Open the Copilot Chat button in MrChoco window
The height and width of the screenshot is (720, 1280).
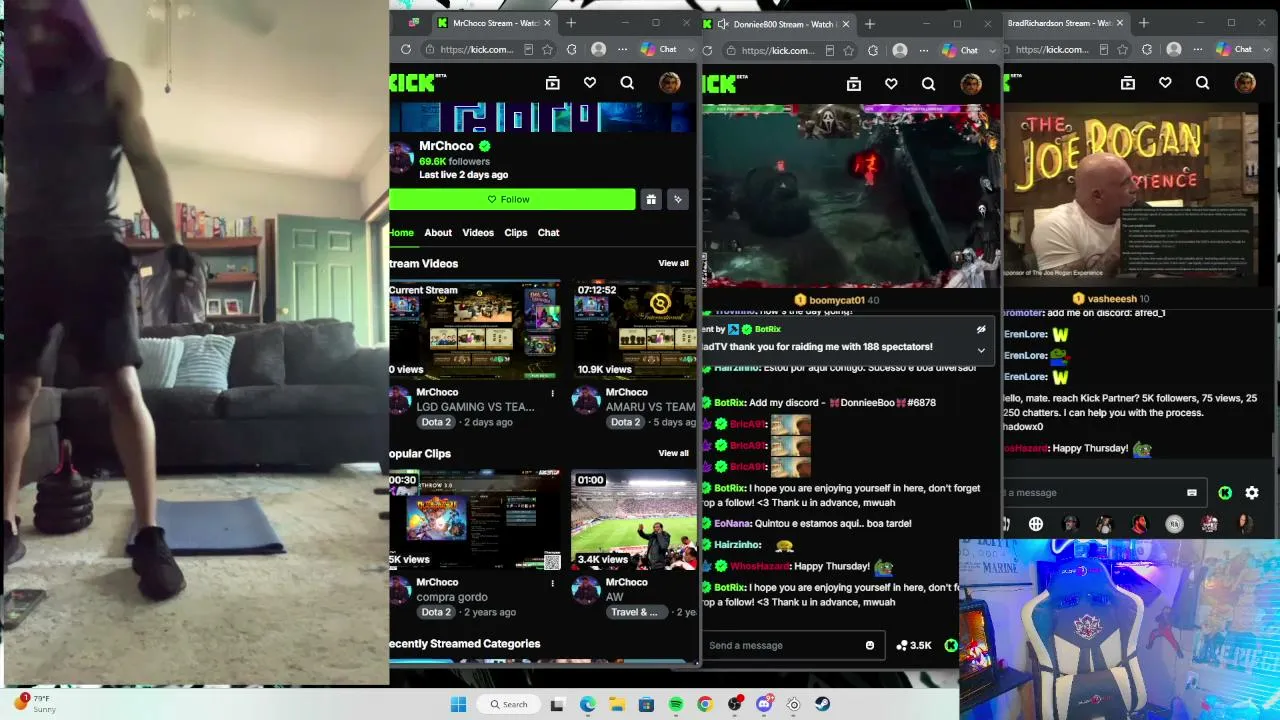coord(660,49)
